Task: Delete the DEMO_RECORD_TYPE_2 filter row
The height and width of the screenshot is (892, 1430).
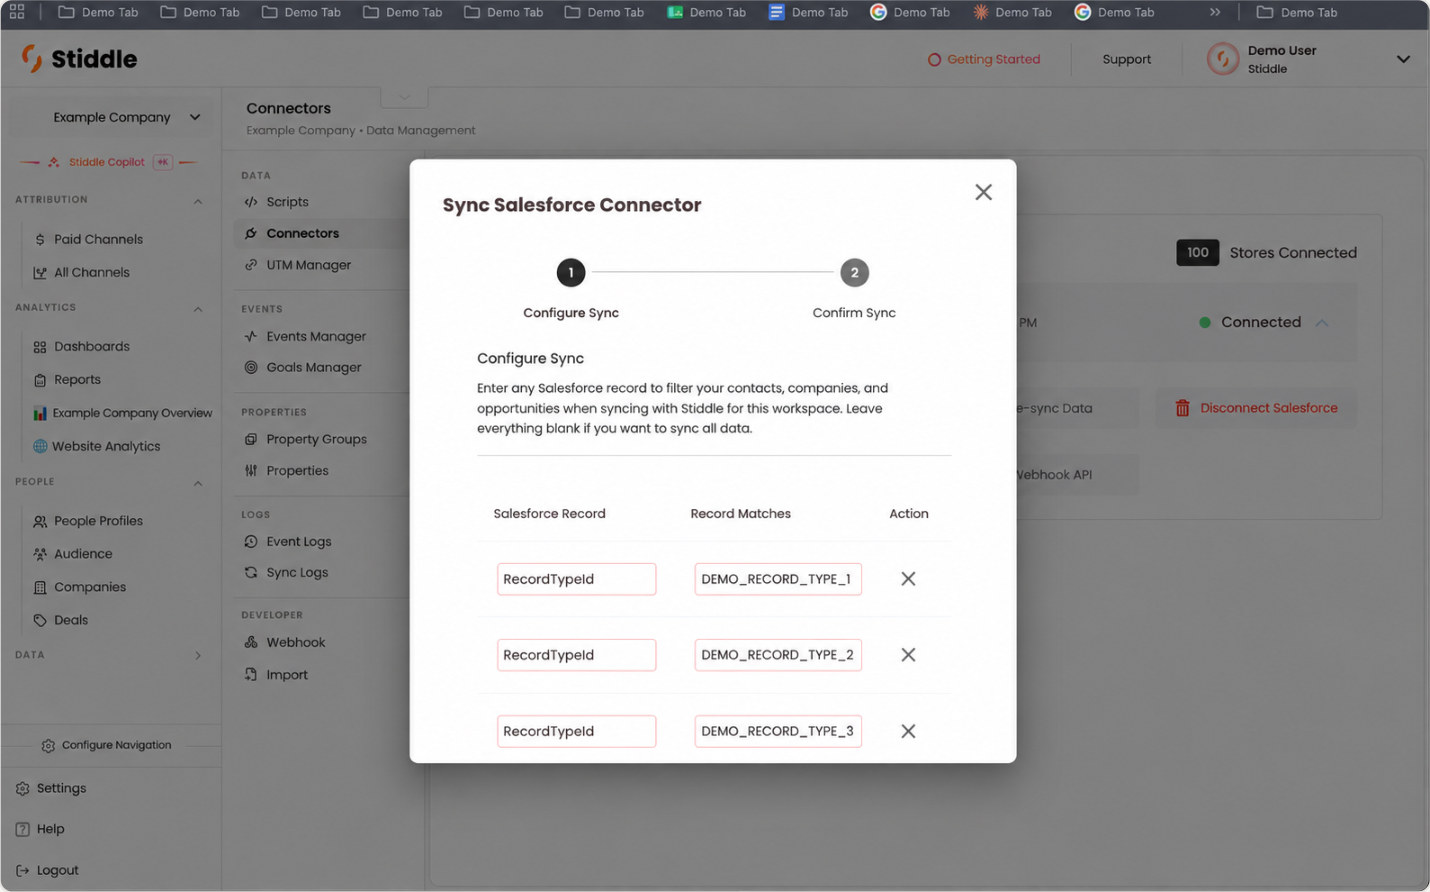Action: coord(908,655)
